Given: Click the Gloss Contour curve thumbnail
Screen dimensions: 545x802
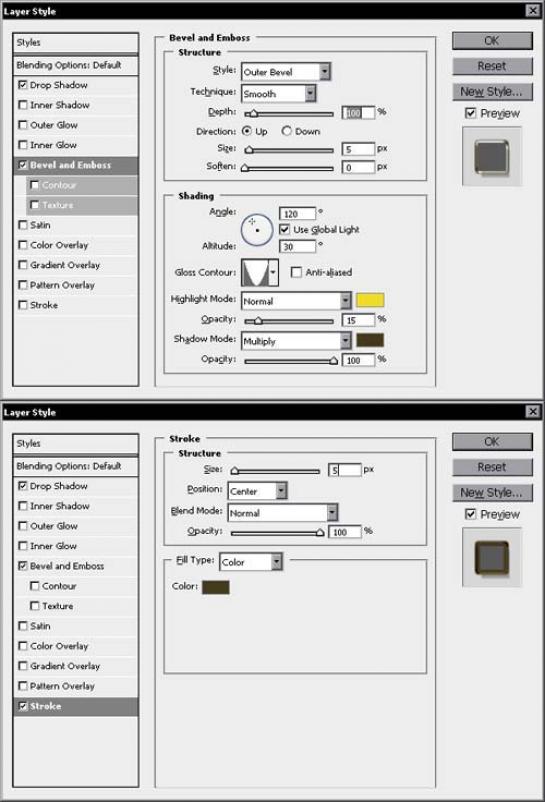Looking at the screenshot, I should point(255,273).
